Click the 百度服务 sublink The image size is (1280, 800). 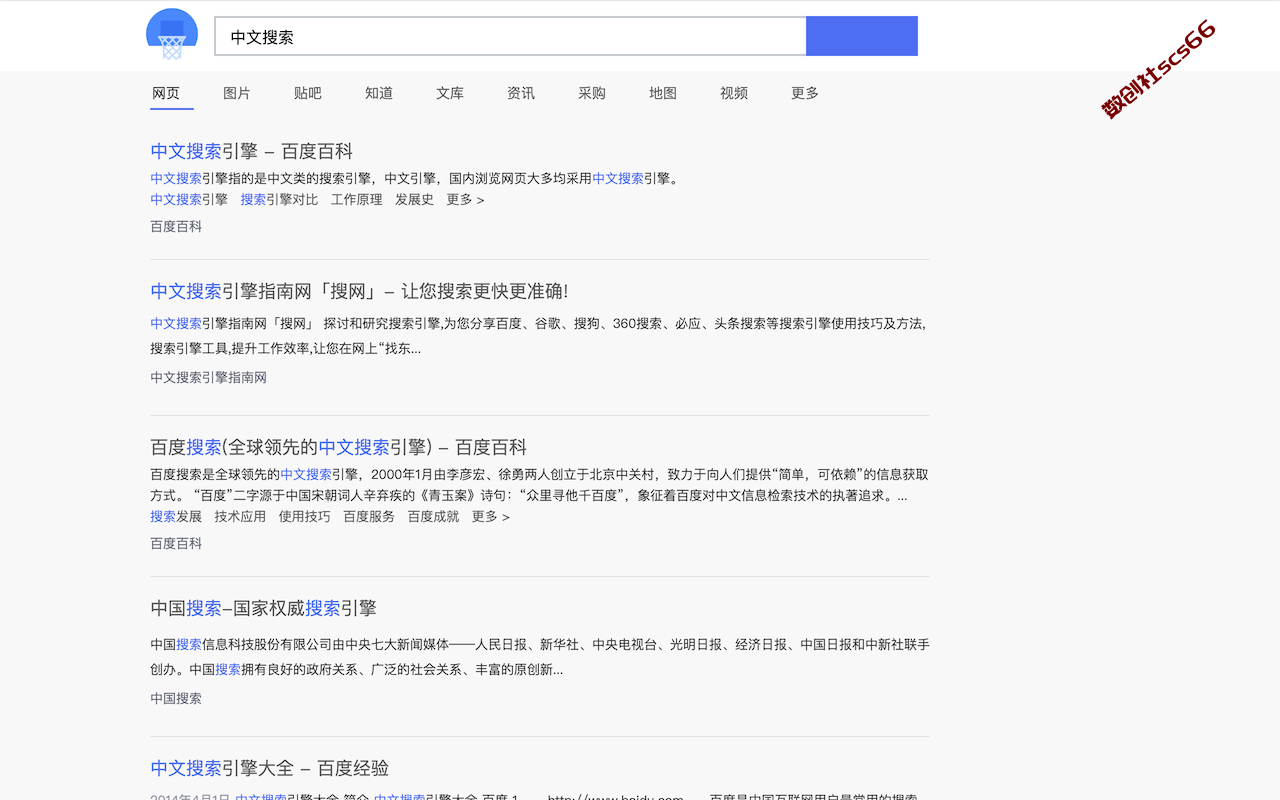(369, 516)
